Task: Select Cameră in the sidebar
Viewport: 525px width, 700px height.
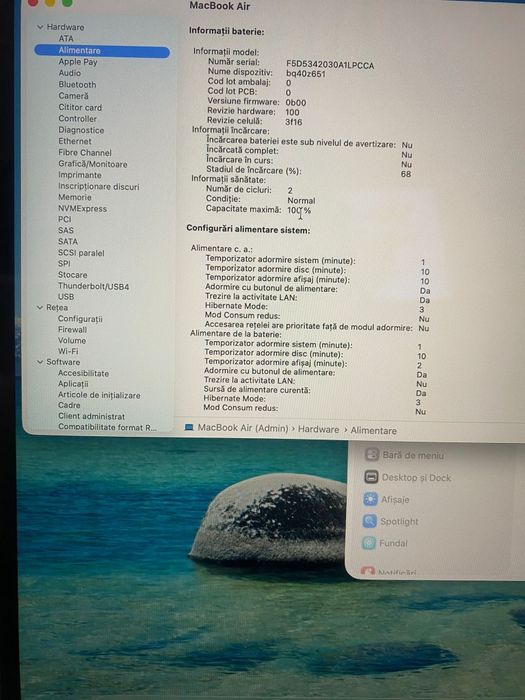Action: (x=73, y=96)
